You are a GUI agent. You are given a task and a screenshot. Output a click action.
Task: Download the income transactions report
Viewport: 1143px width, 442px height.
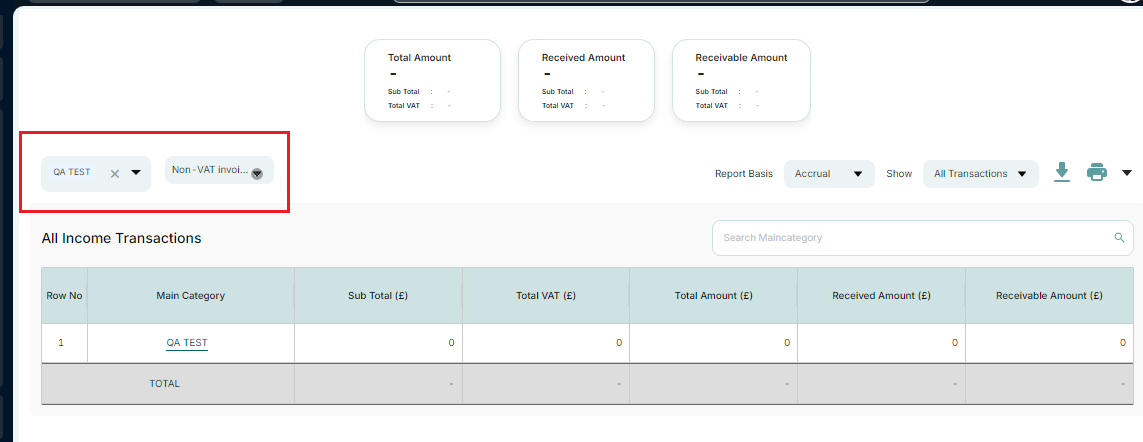[1062, 173]
